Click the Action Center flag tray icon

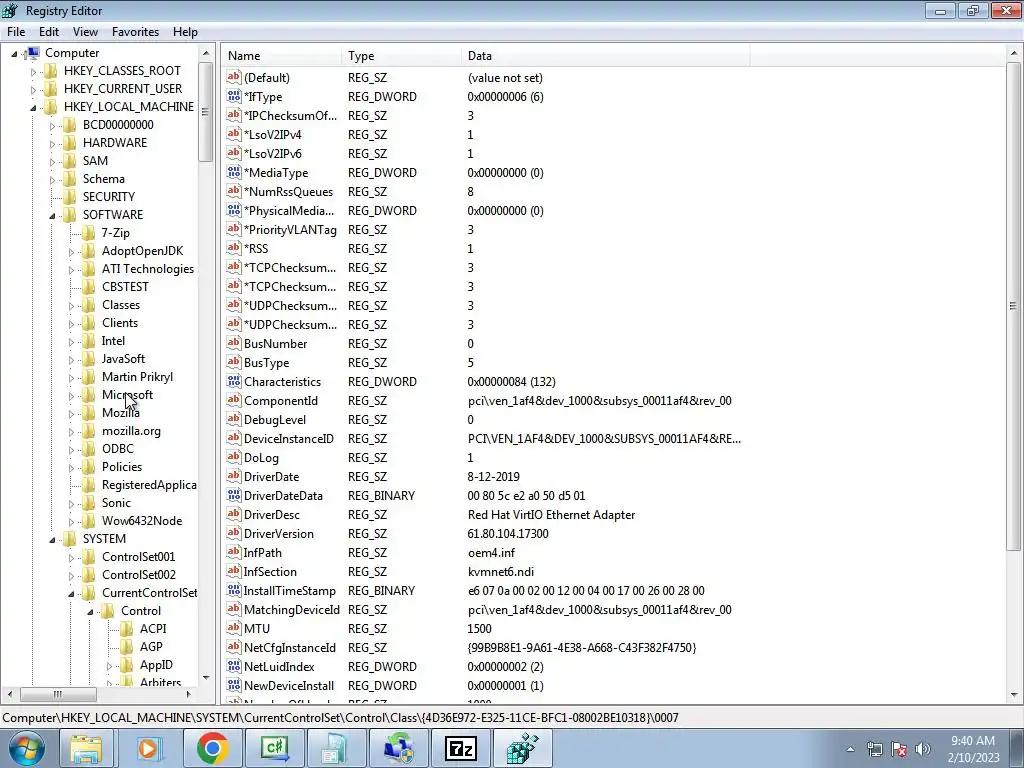click(899, 749)
